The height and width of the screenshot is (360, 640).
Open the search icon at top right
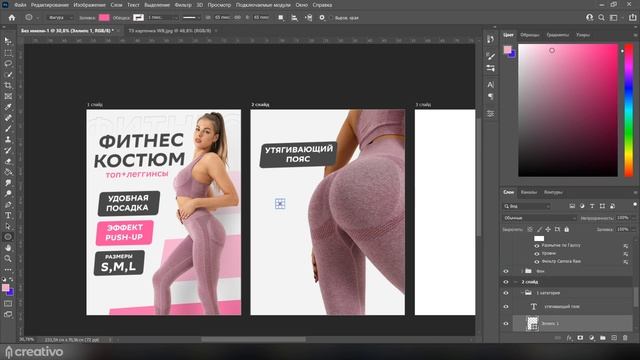601,18
